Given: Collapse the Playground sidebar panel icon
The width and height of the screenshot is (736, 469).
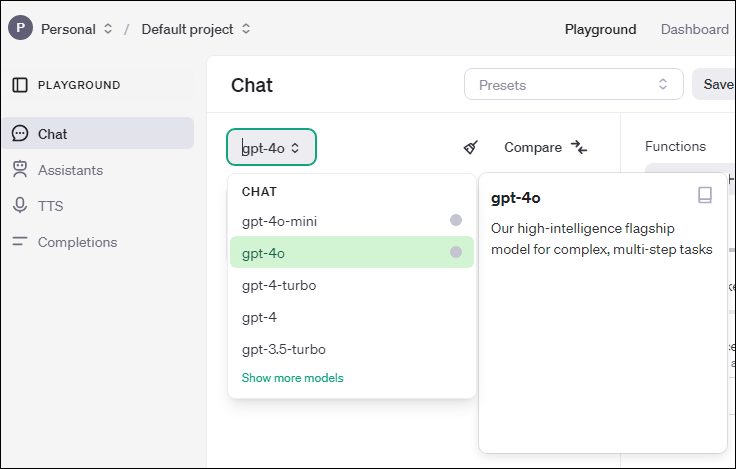Looking at the screenshot, I should click(x=20, y=85).
